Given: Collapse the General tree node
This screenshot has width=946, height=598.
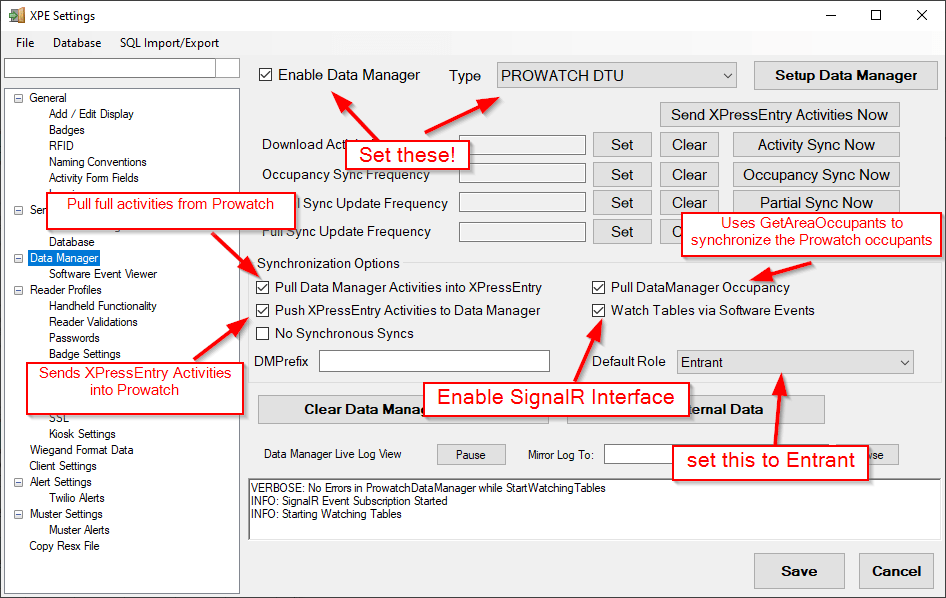Looking at the screenshot, I should [18, 98].
